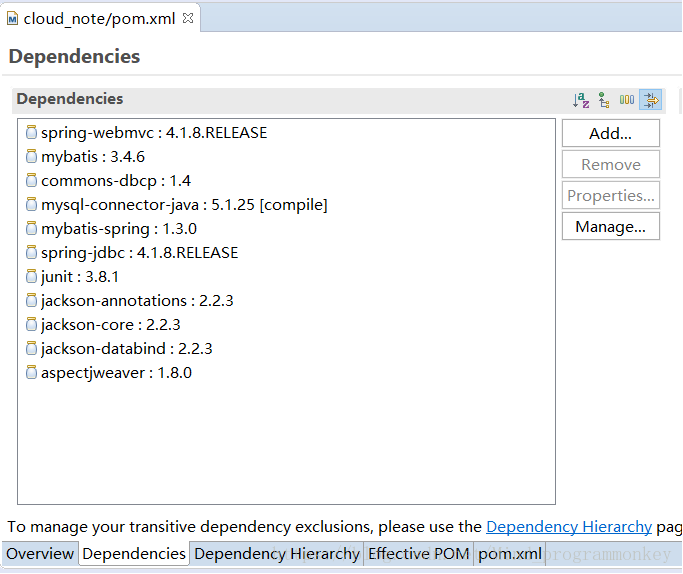Switch to the pom.xml source tab
Screen dimensions: 683x574
(510, 554)
